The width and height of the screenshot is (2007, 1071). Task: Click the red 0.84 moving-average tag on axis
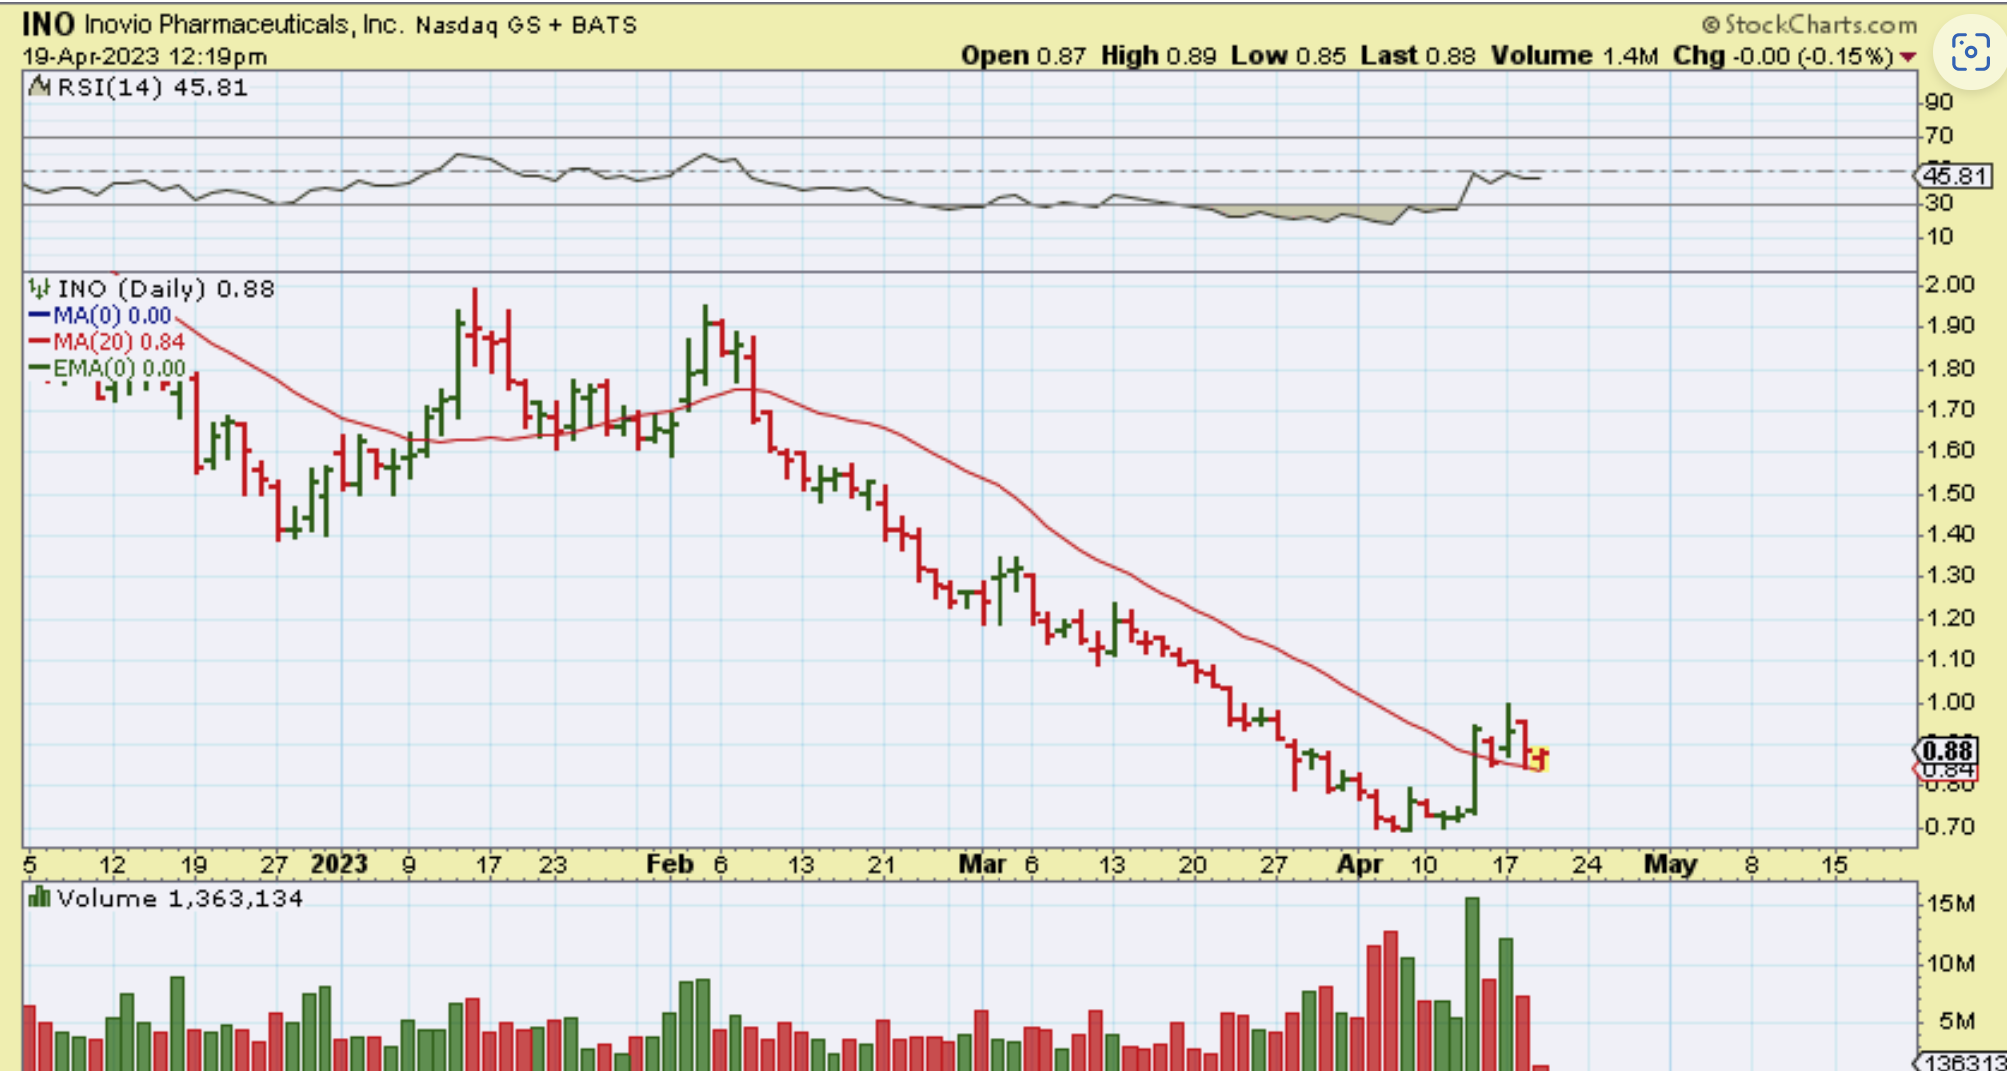point(1947,770)
